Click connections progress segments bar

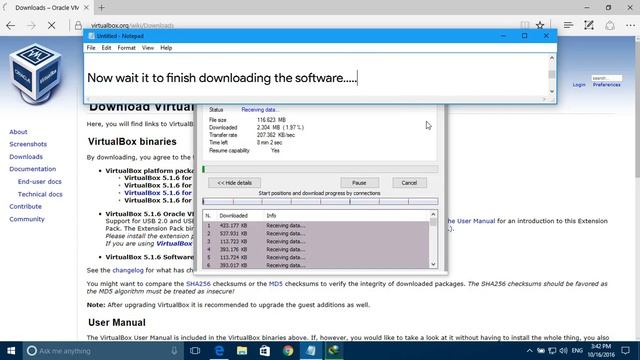[x=320, y=201]
